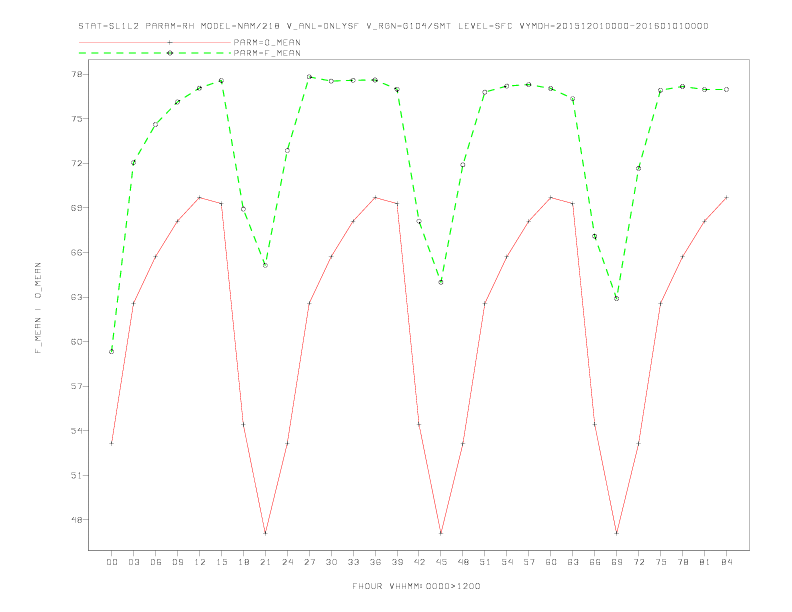This screenshot has width=792, height=612.
Task: Click x-axis forecast hour label 27
Action: (309, 562)
